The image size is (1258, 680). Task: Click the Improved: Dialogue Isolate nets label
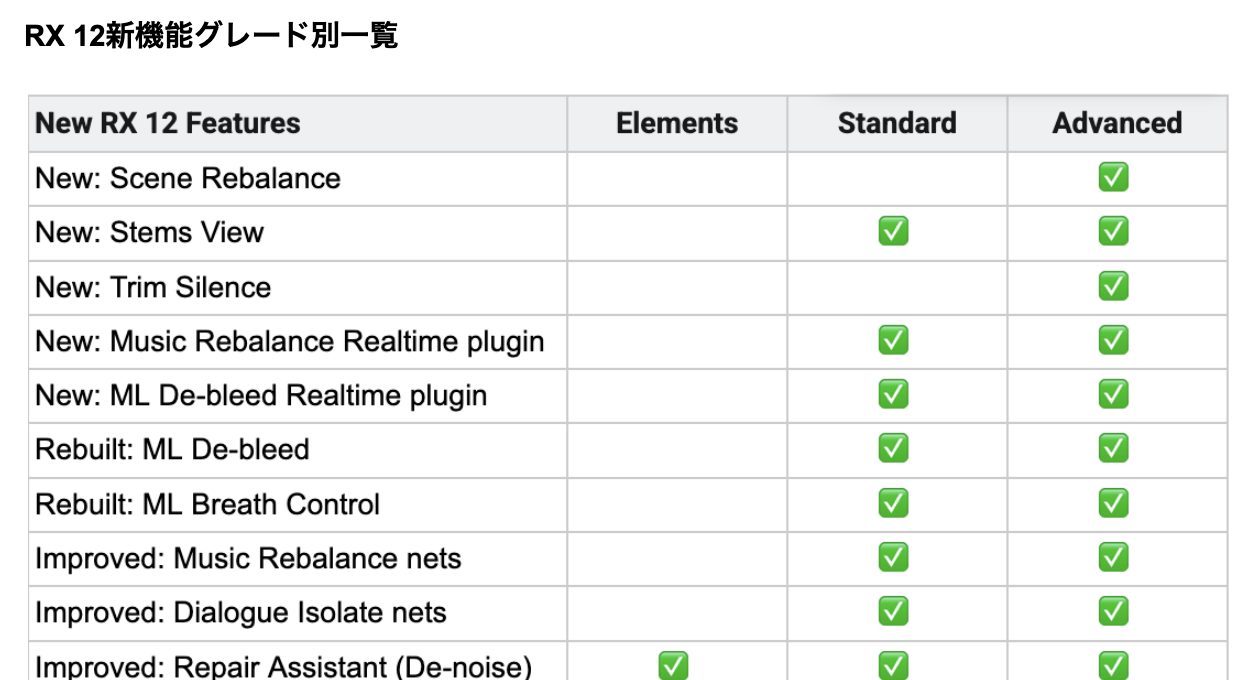241,611
